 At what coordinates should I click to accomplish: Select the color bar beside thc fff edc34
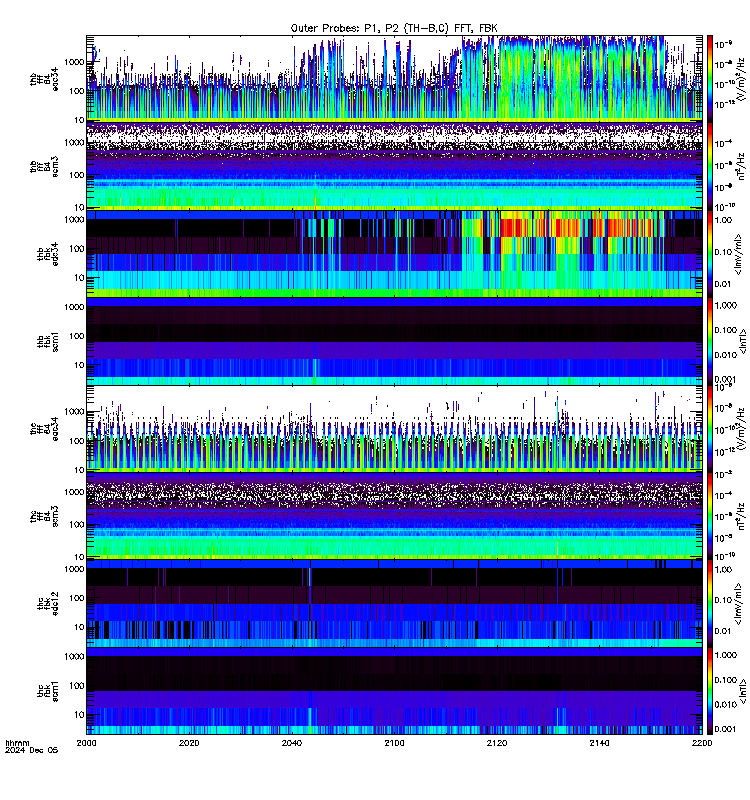pos(710,429)
